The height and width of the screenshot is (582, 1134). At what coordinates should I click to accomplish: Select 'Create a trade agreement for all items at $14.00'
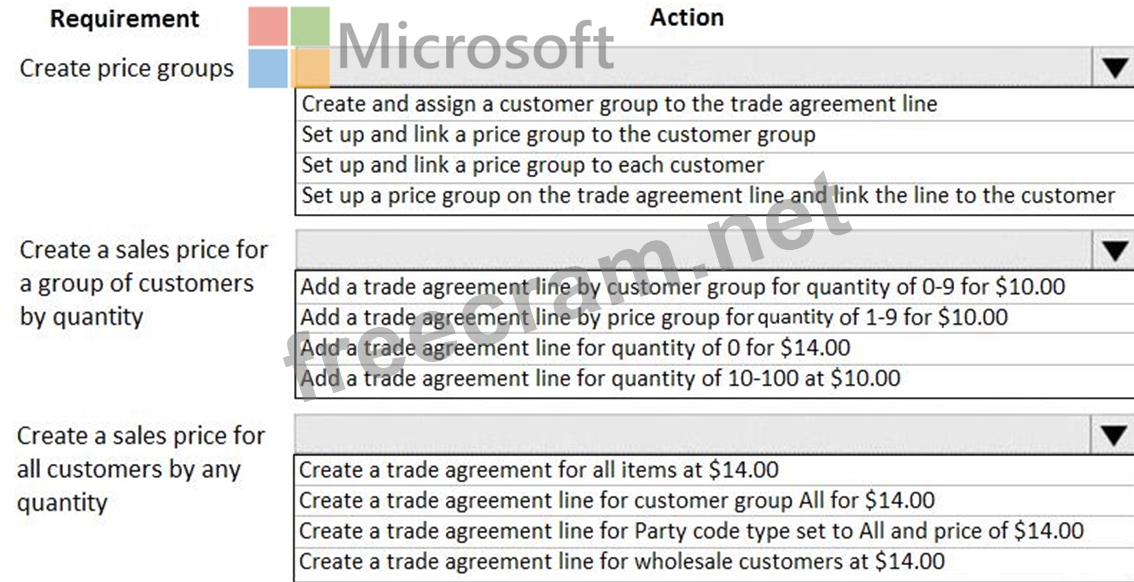point(538,469)
